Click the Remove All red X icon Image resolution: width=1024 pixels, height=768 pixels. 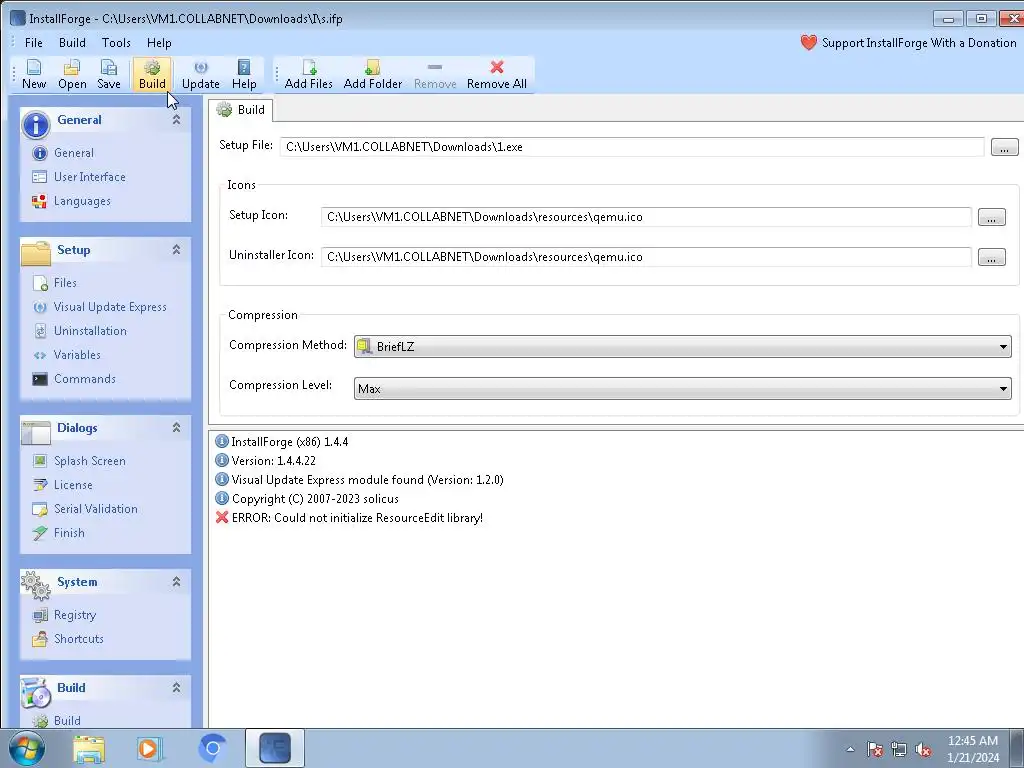pos(497,67)
